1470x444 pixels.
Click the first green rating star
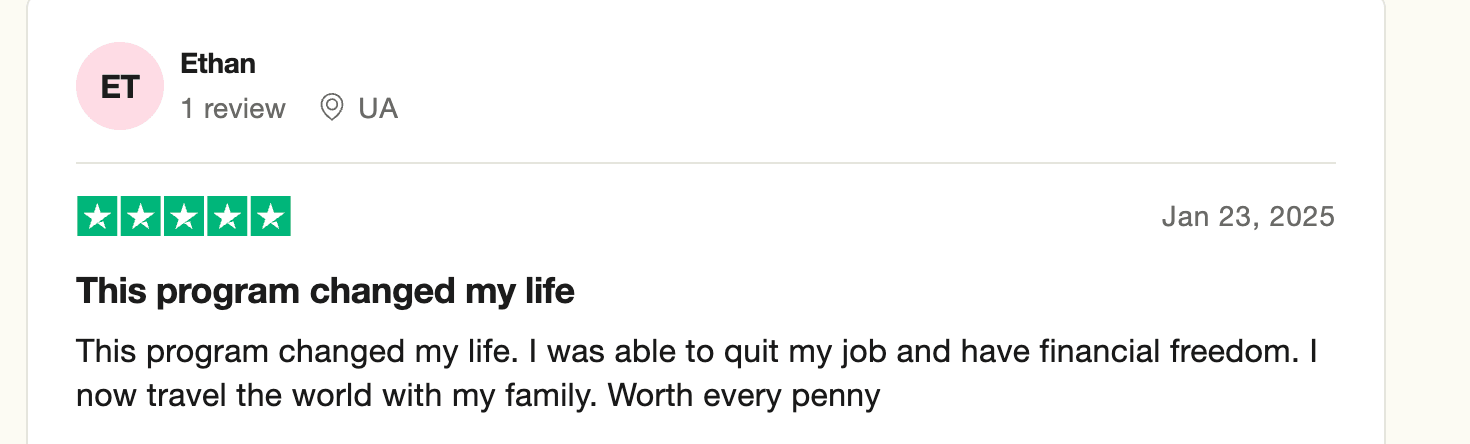click(x=97, y=216)
